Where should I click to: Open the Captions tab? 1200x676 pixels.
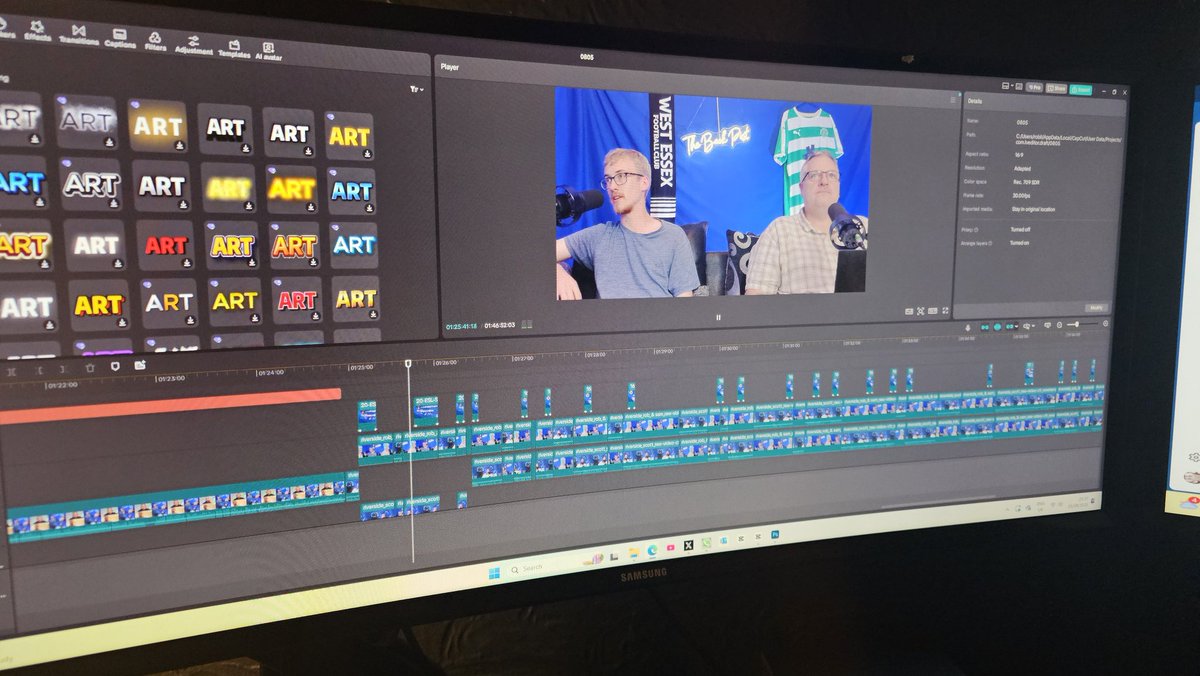120,39
